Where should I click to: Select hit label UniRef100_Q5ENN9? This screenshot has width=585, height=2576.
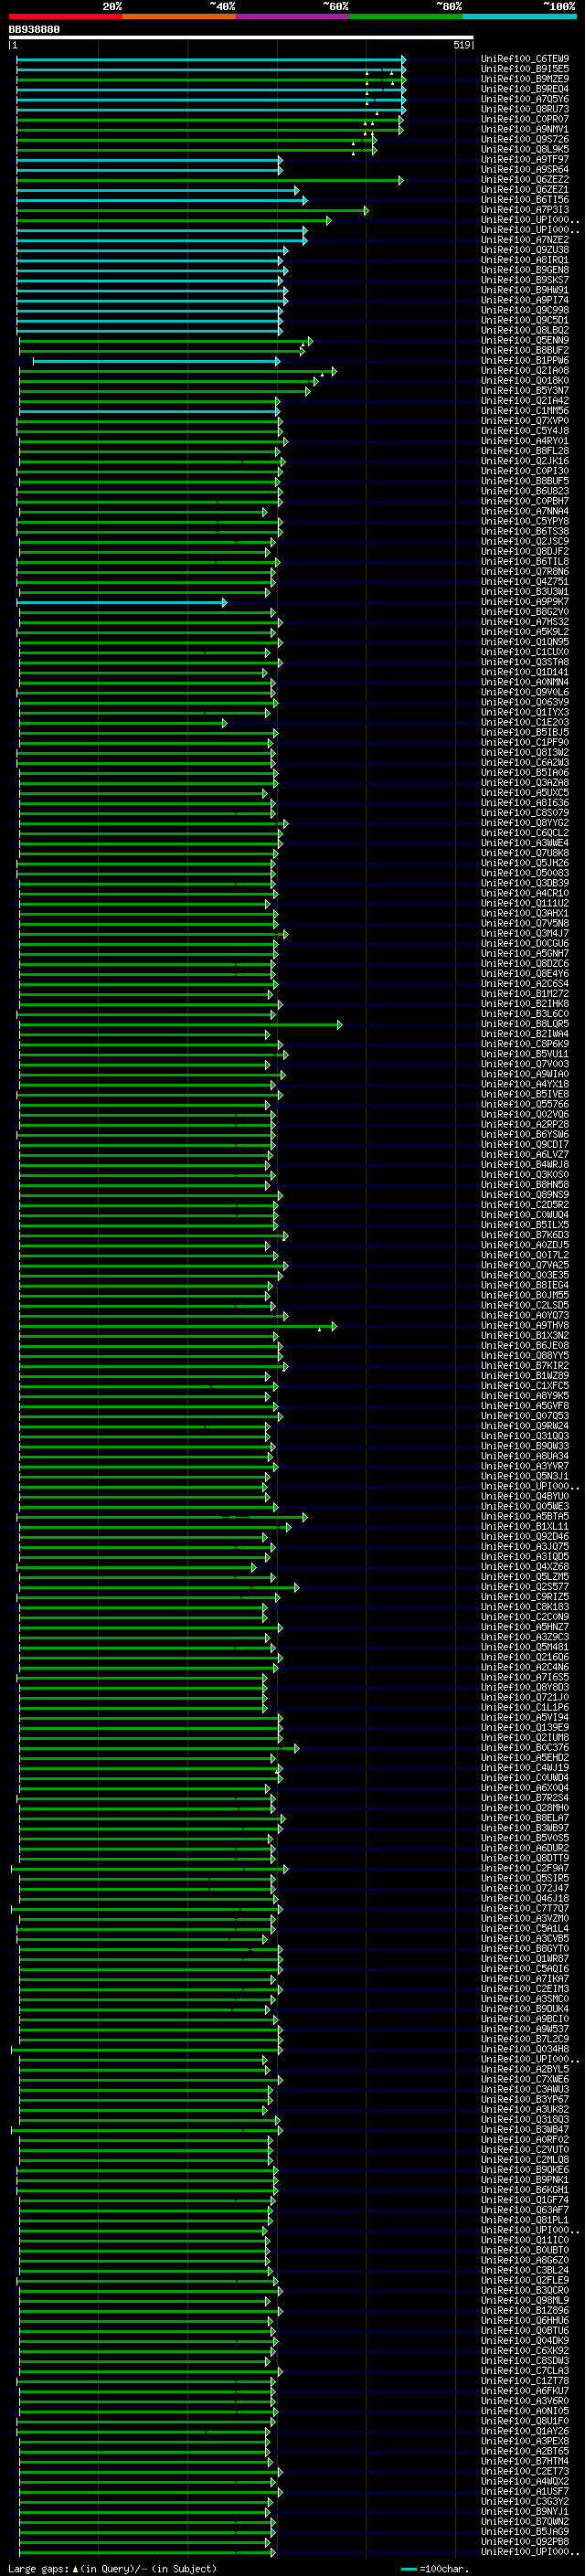coord(525,341)
